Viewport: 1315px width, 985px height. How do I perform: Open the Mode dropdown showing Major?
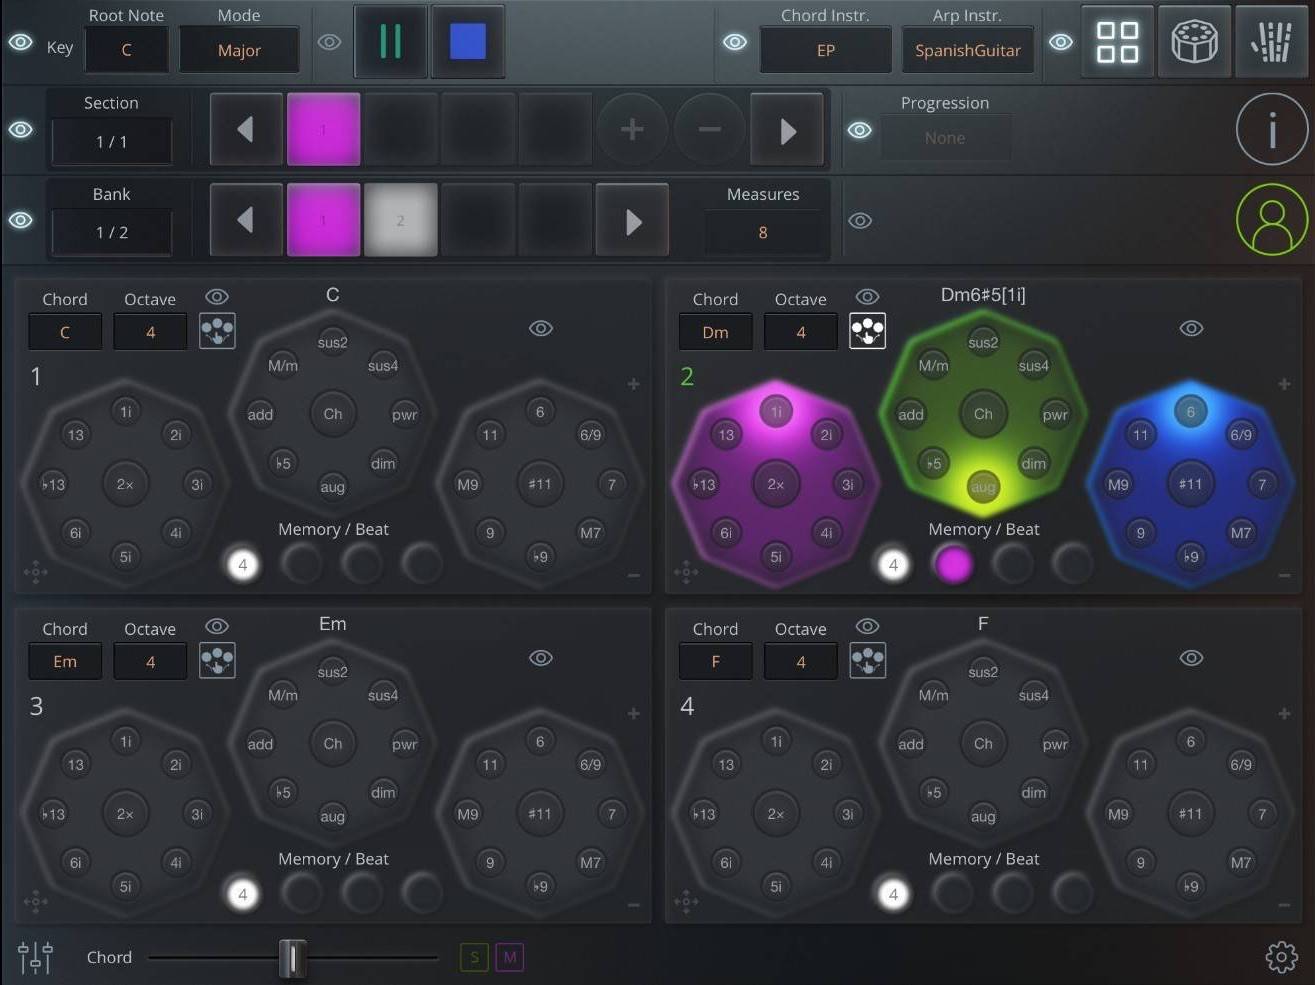[239, 49]
